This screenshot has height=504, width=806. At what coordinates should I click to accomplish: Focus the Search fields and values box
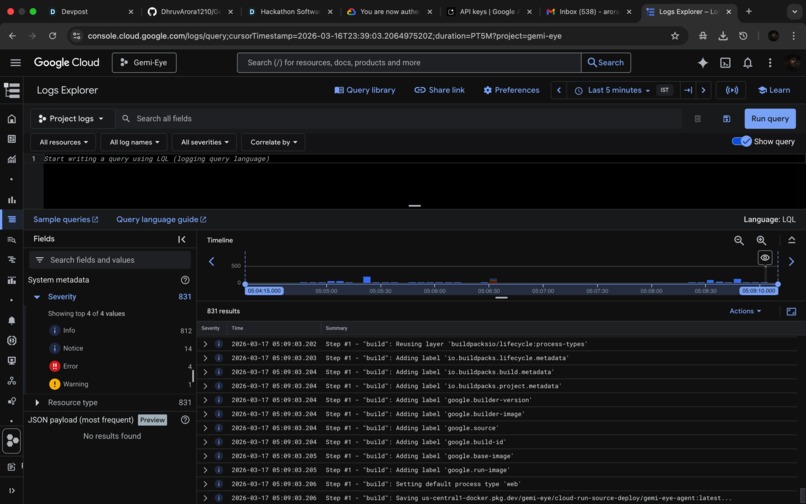[110, 260]
